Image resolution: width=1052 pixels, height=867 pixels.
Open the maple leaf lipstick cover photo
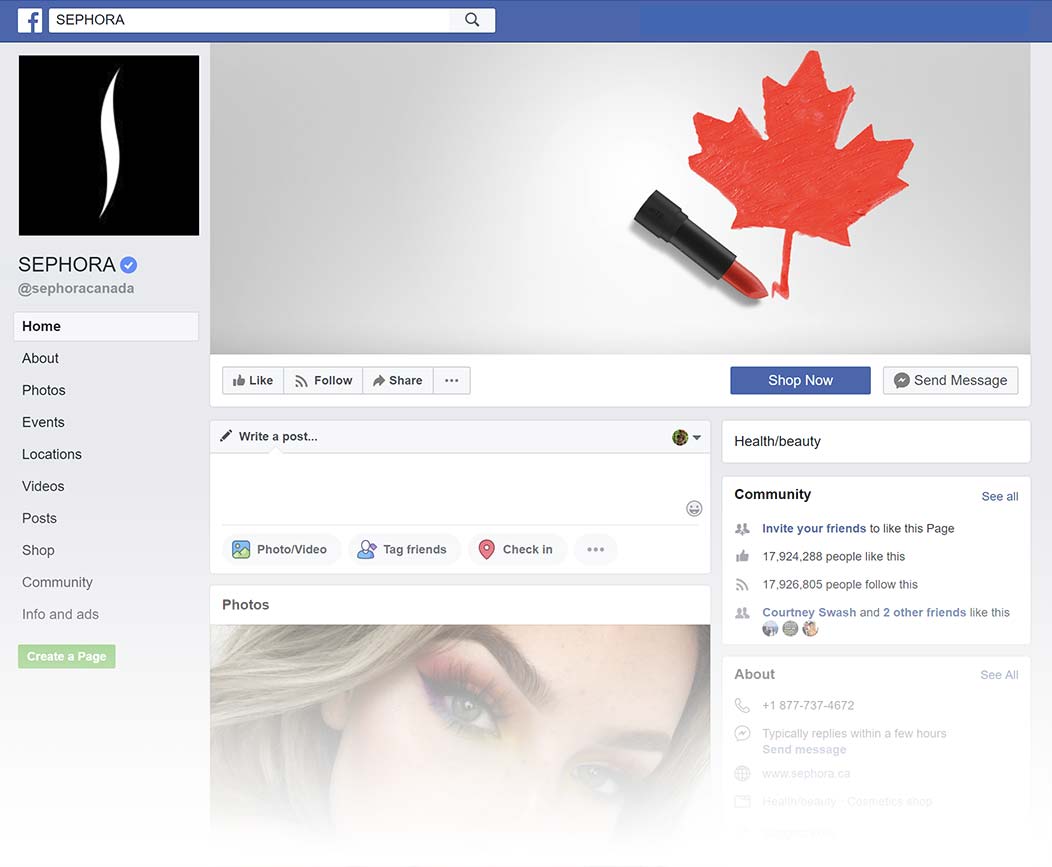pos(620,199)
